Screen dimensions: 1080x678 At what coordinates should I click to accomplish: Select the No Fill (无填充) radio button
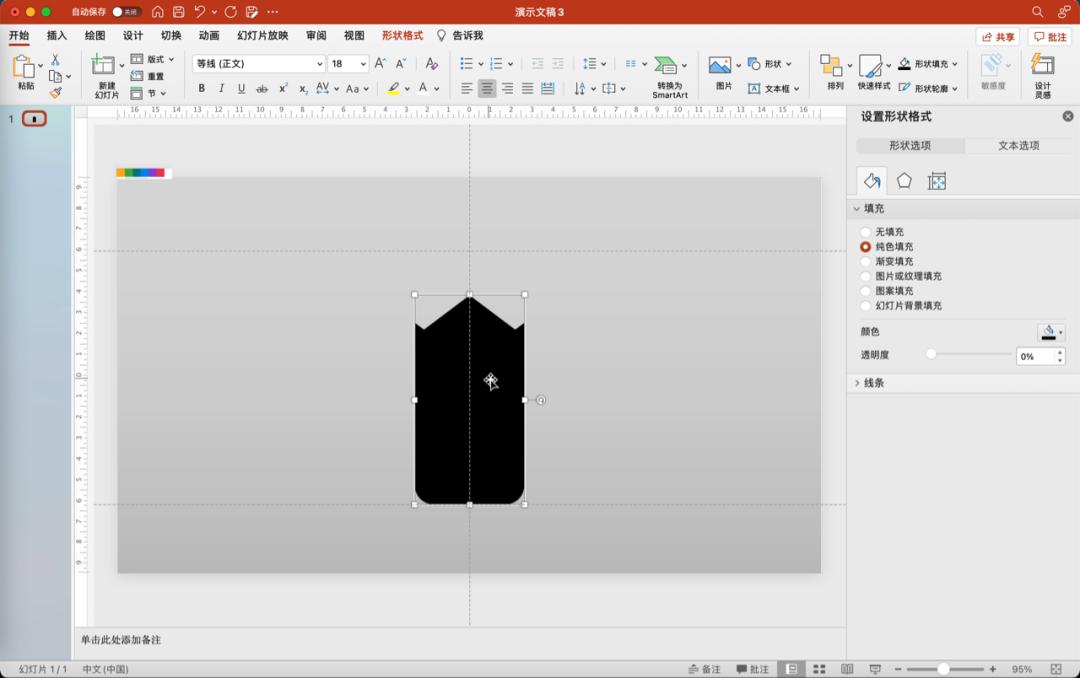(866, 232)
